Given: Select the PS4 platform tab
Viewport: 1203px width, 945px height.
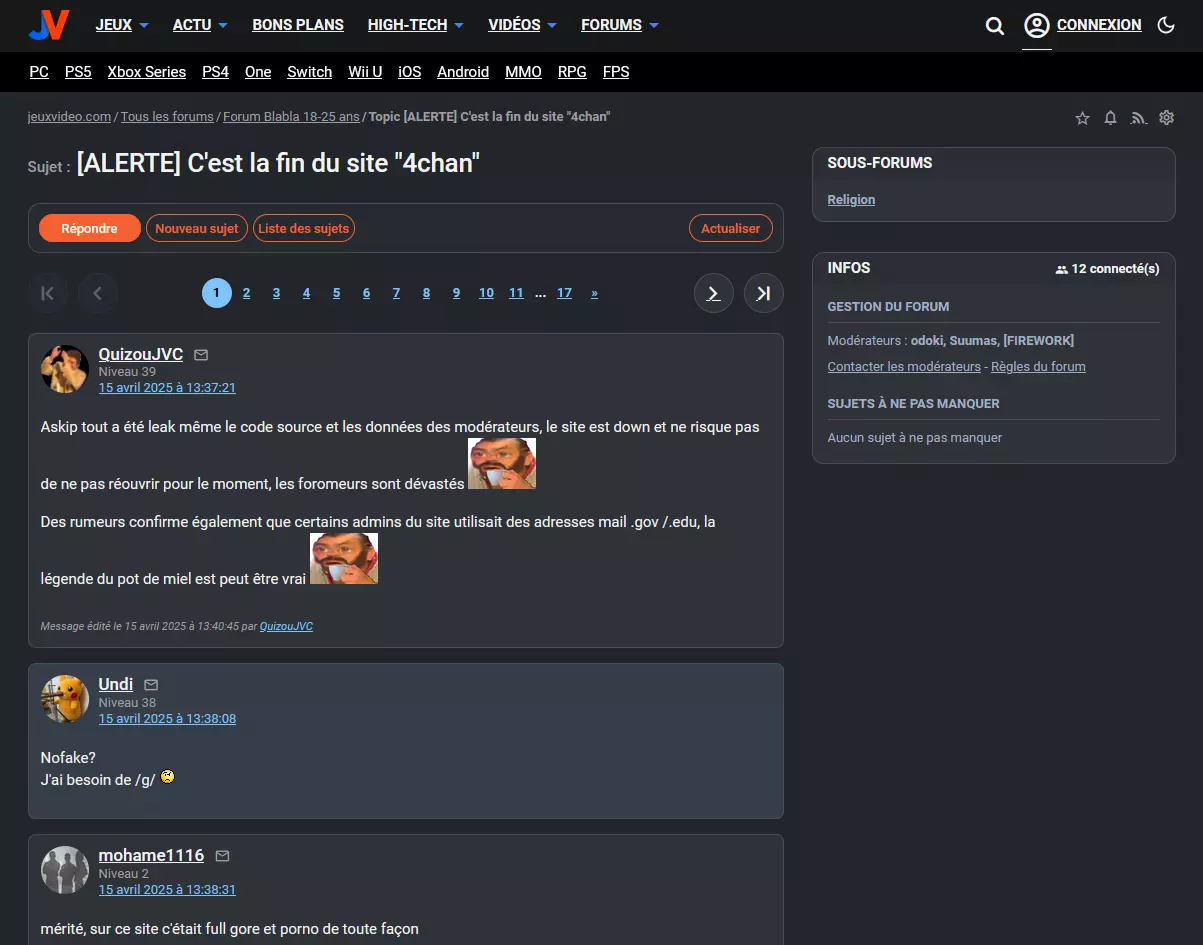Looking at the screenshot, I should pos(215,72).
